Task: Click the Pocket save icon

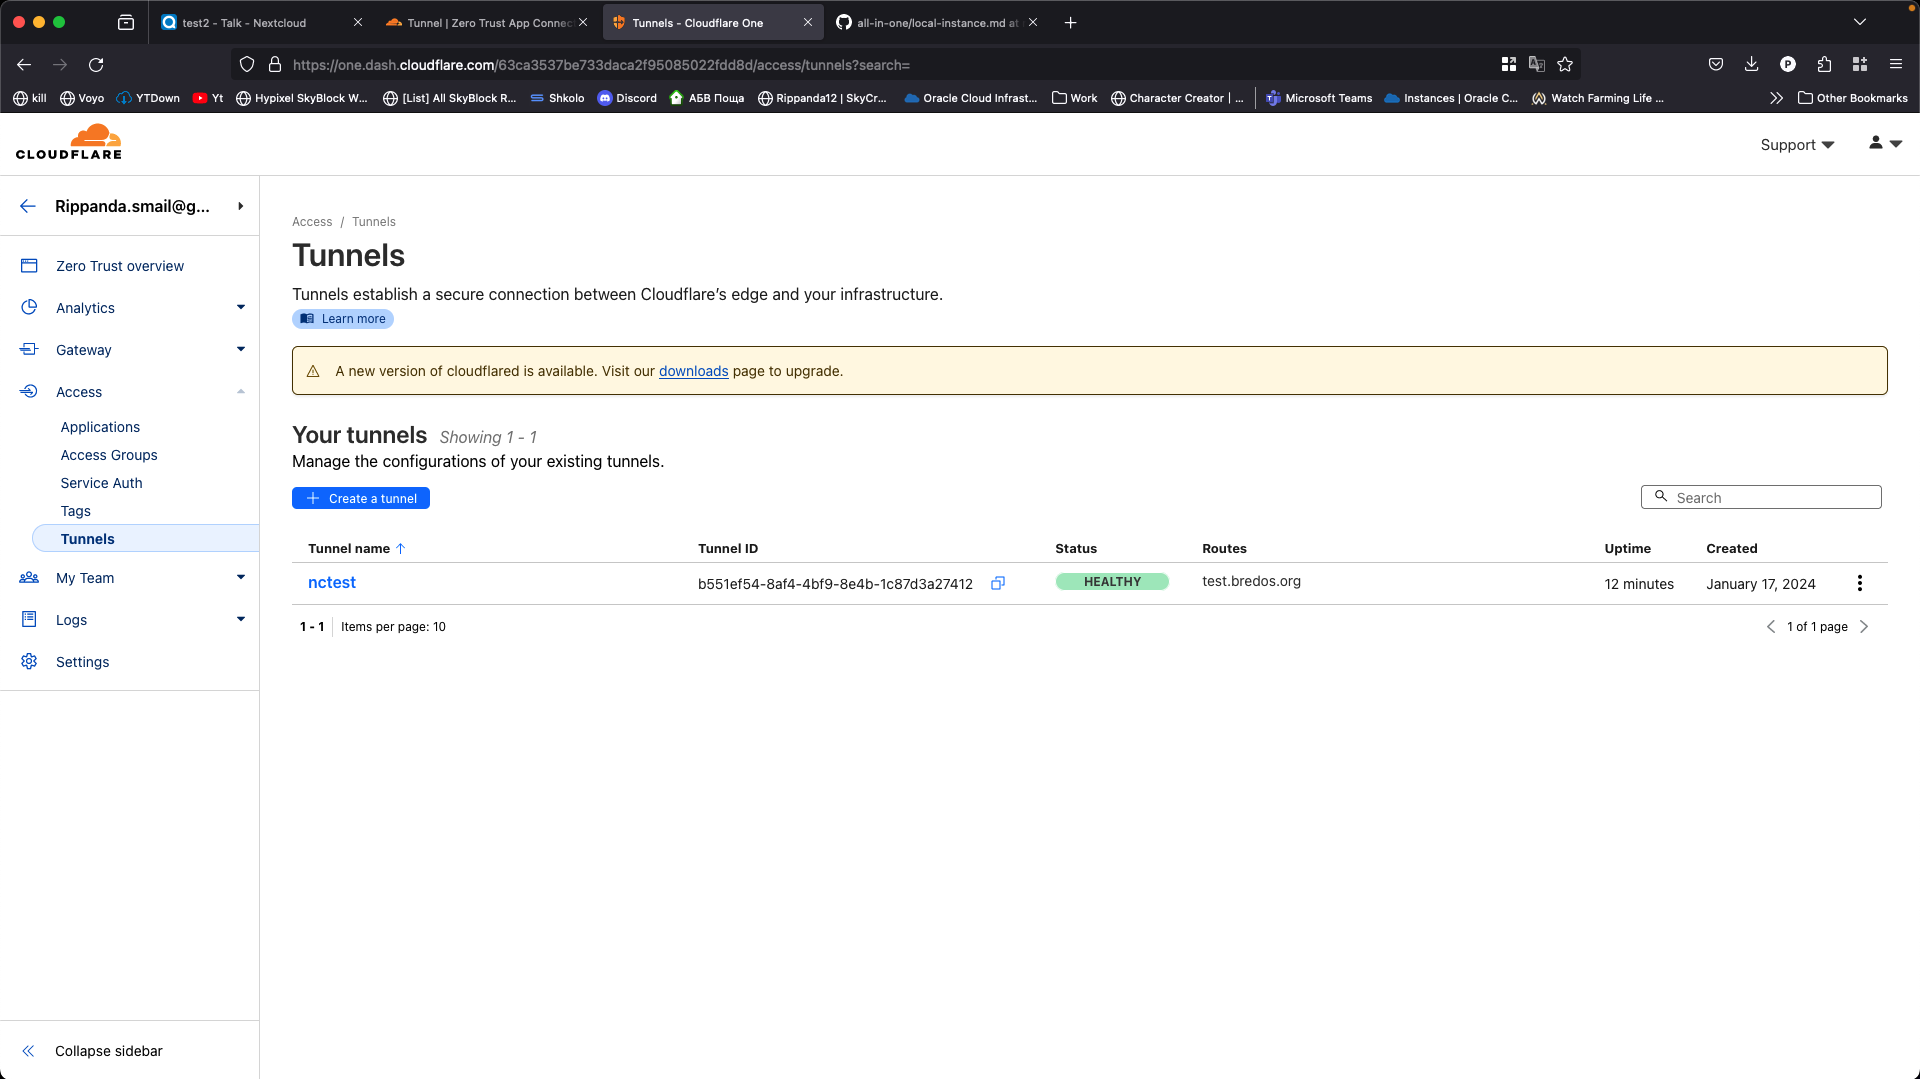Action: pyautogui.click(x=1716, y=65)
